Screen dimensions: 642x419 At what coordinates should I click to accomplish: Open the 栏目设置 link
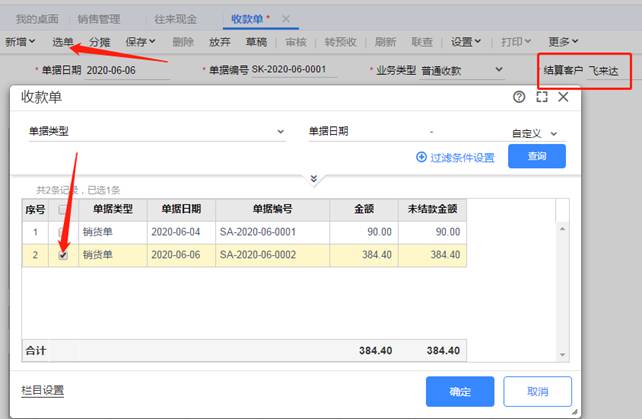(x=43, y=390)
